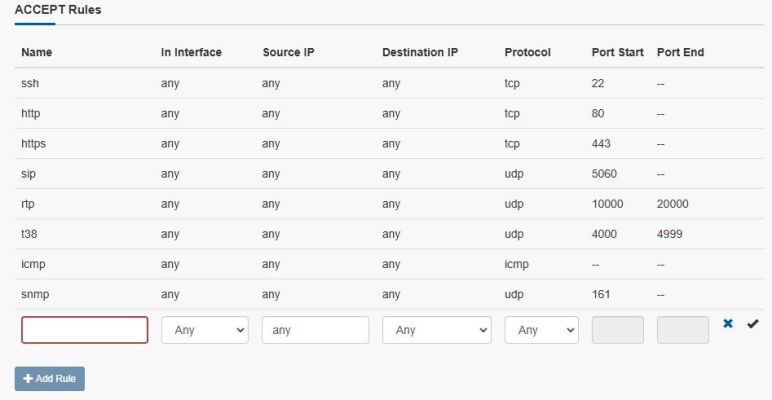
Task: Confirm new rule with checkmark icon
Action: point(752,324)
